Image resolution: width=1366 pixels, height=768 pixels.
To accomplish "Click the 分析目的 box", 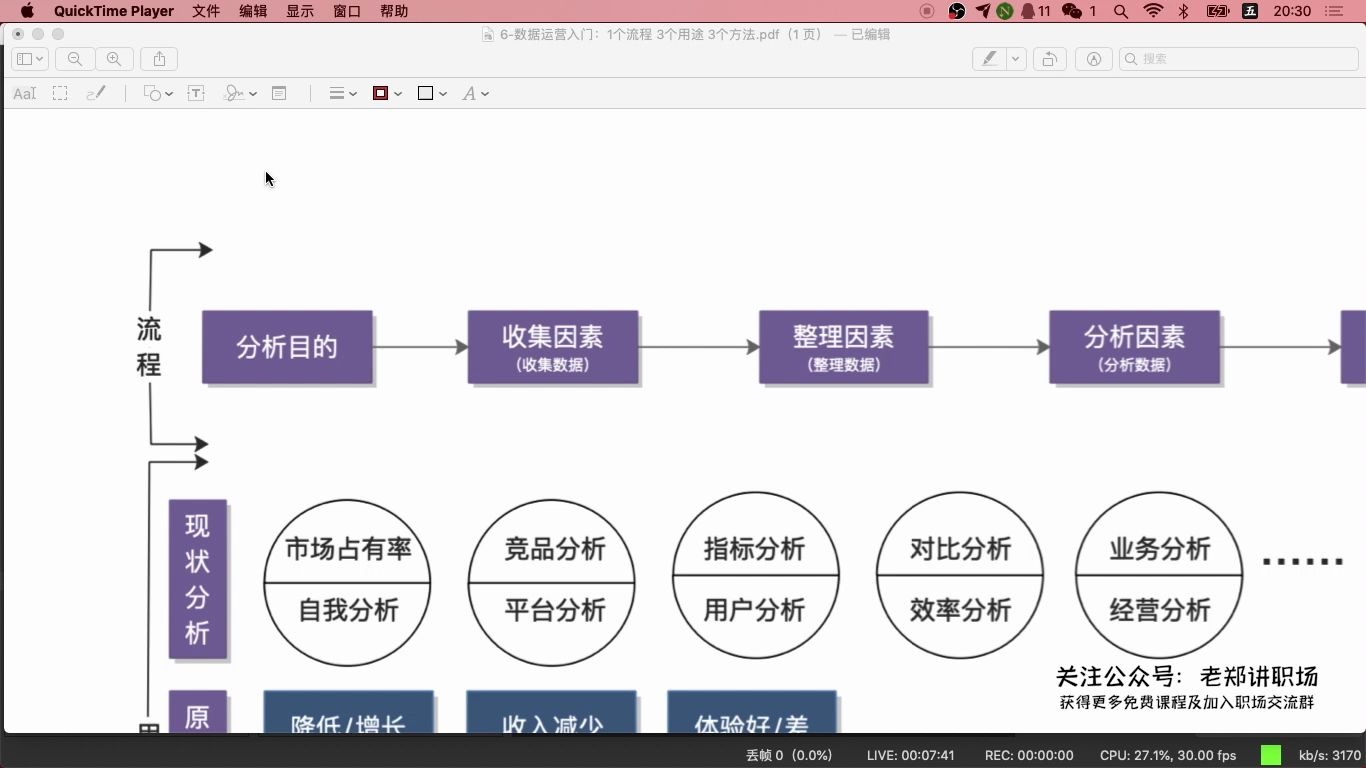I will [287, 347].
